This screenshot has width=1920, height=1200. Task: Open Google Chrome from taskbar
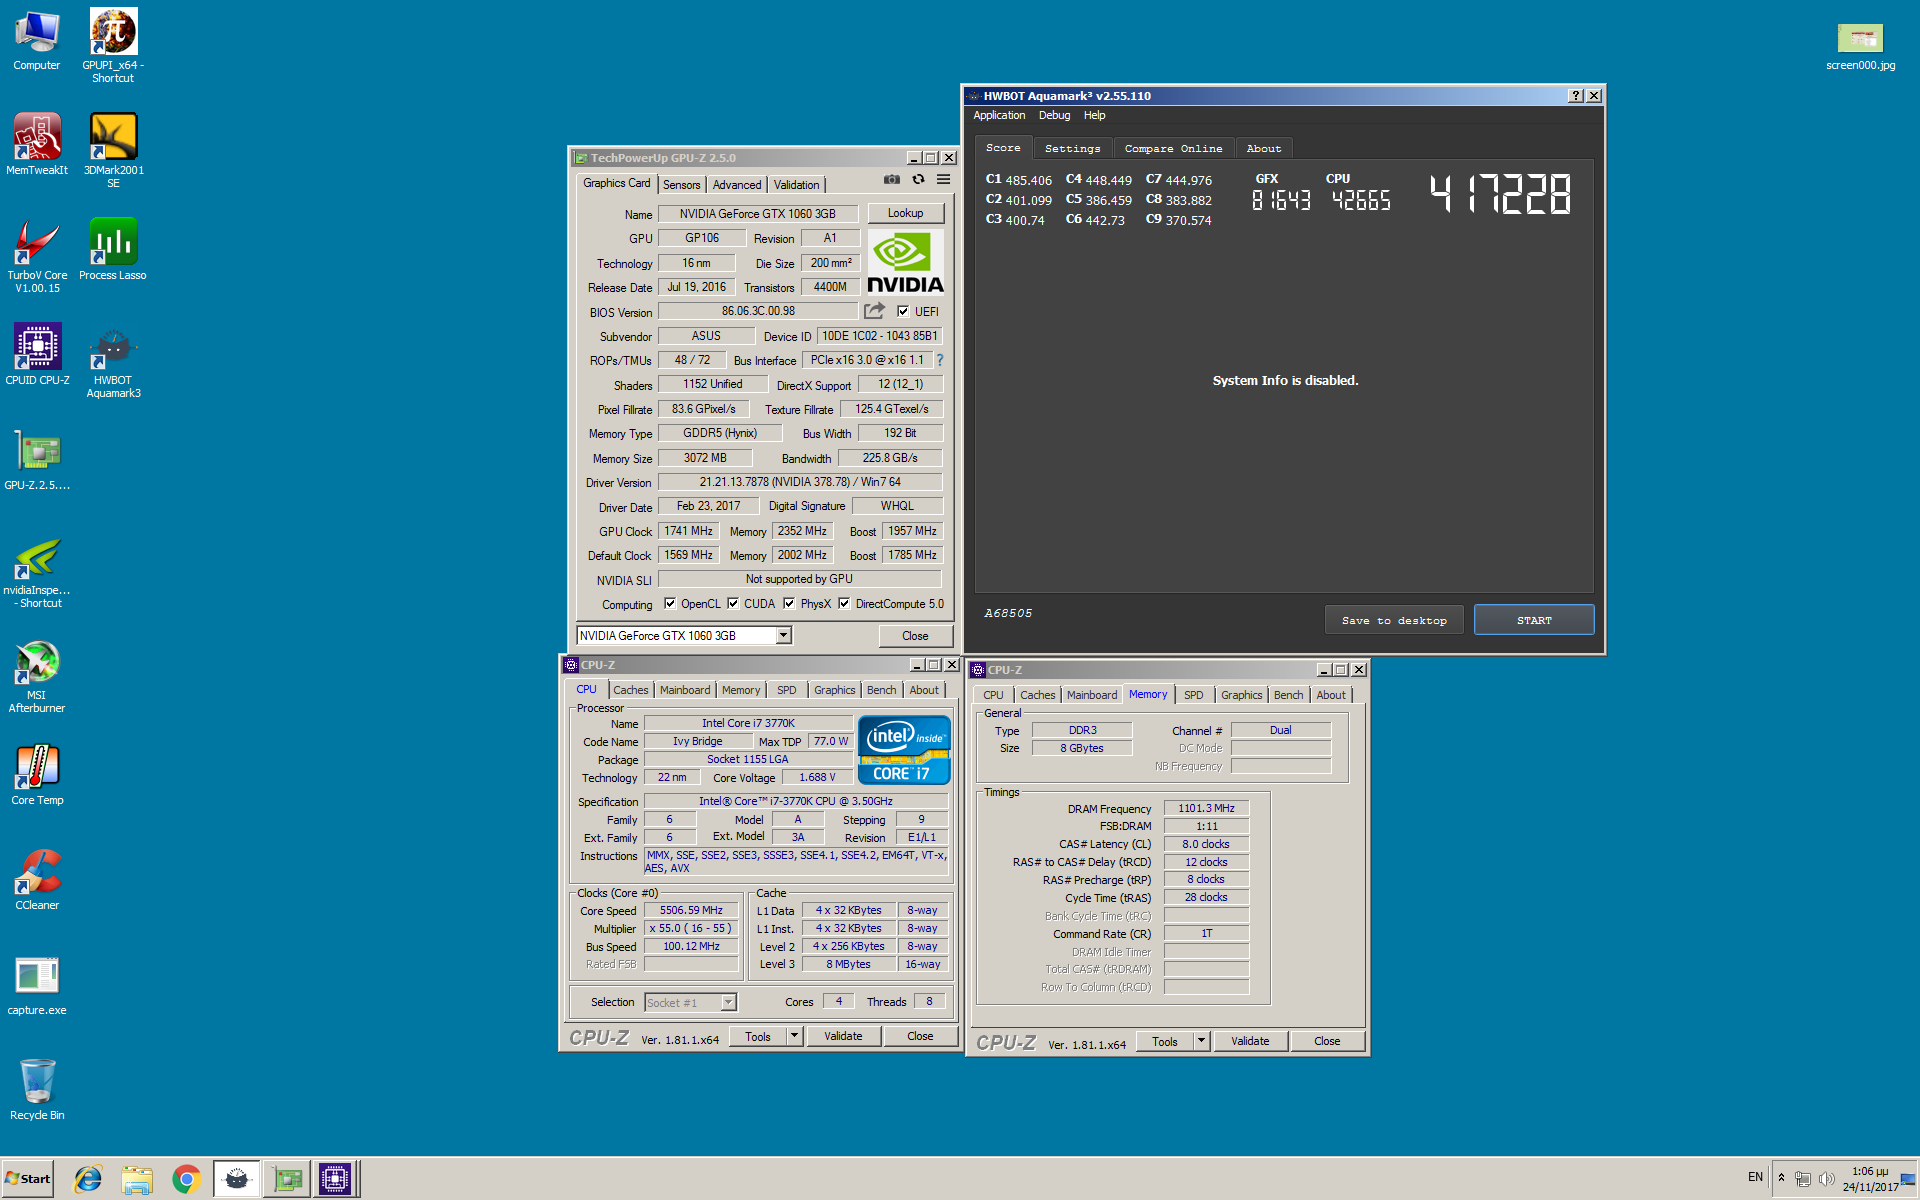pyautogui.click(x=186, y=1180)
